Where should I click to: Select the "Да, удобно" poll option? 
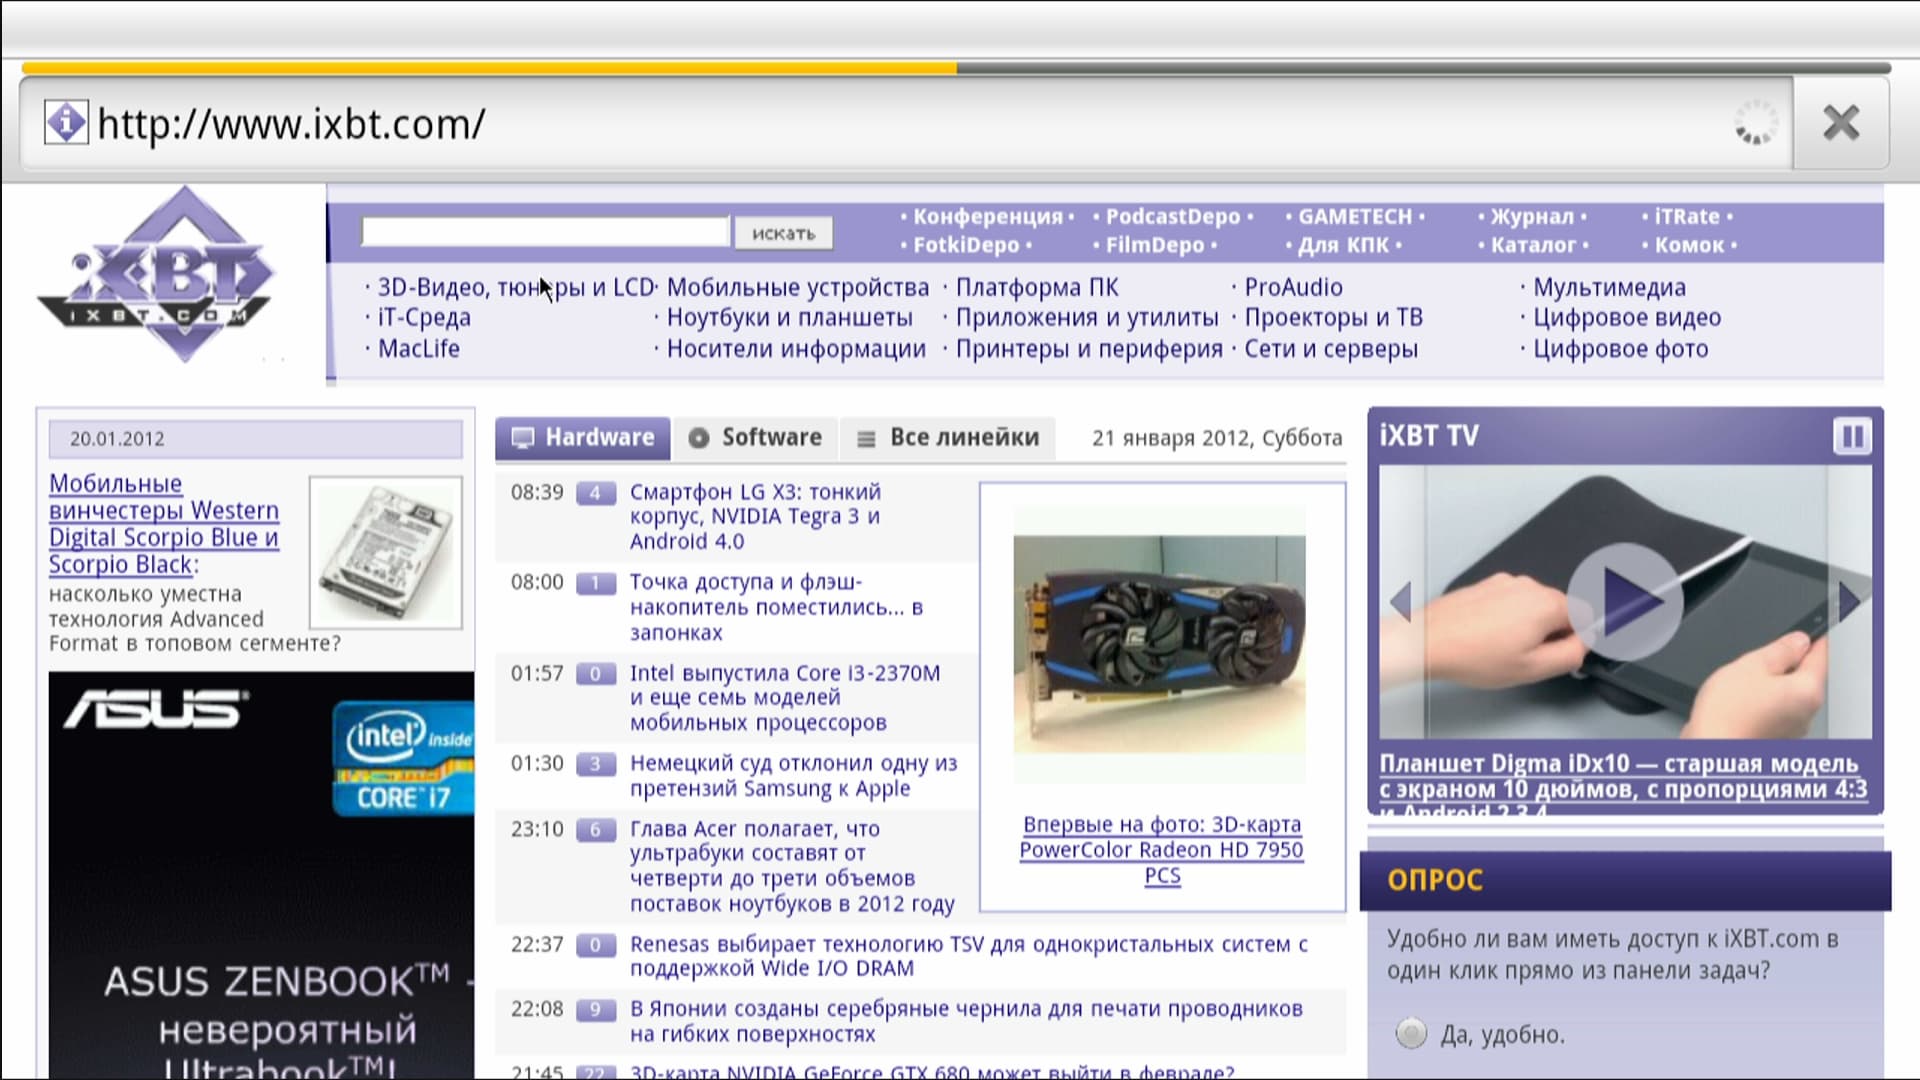[x=1411, y=1033]
